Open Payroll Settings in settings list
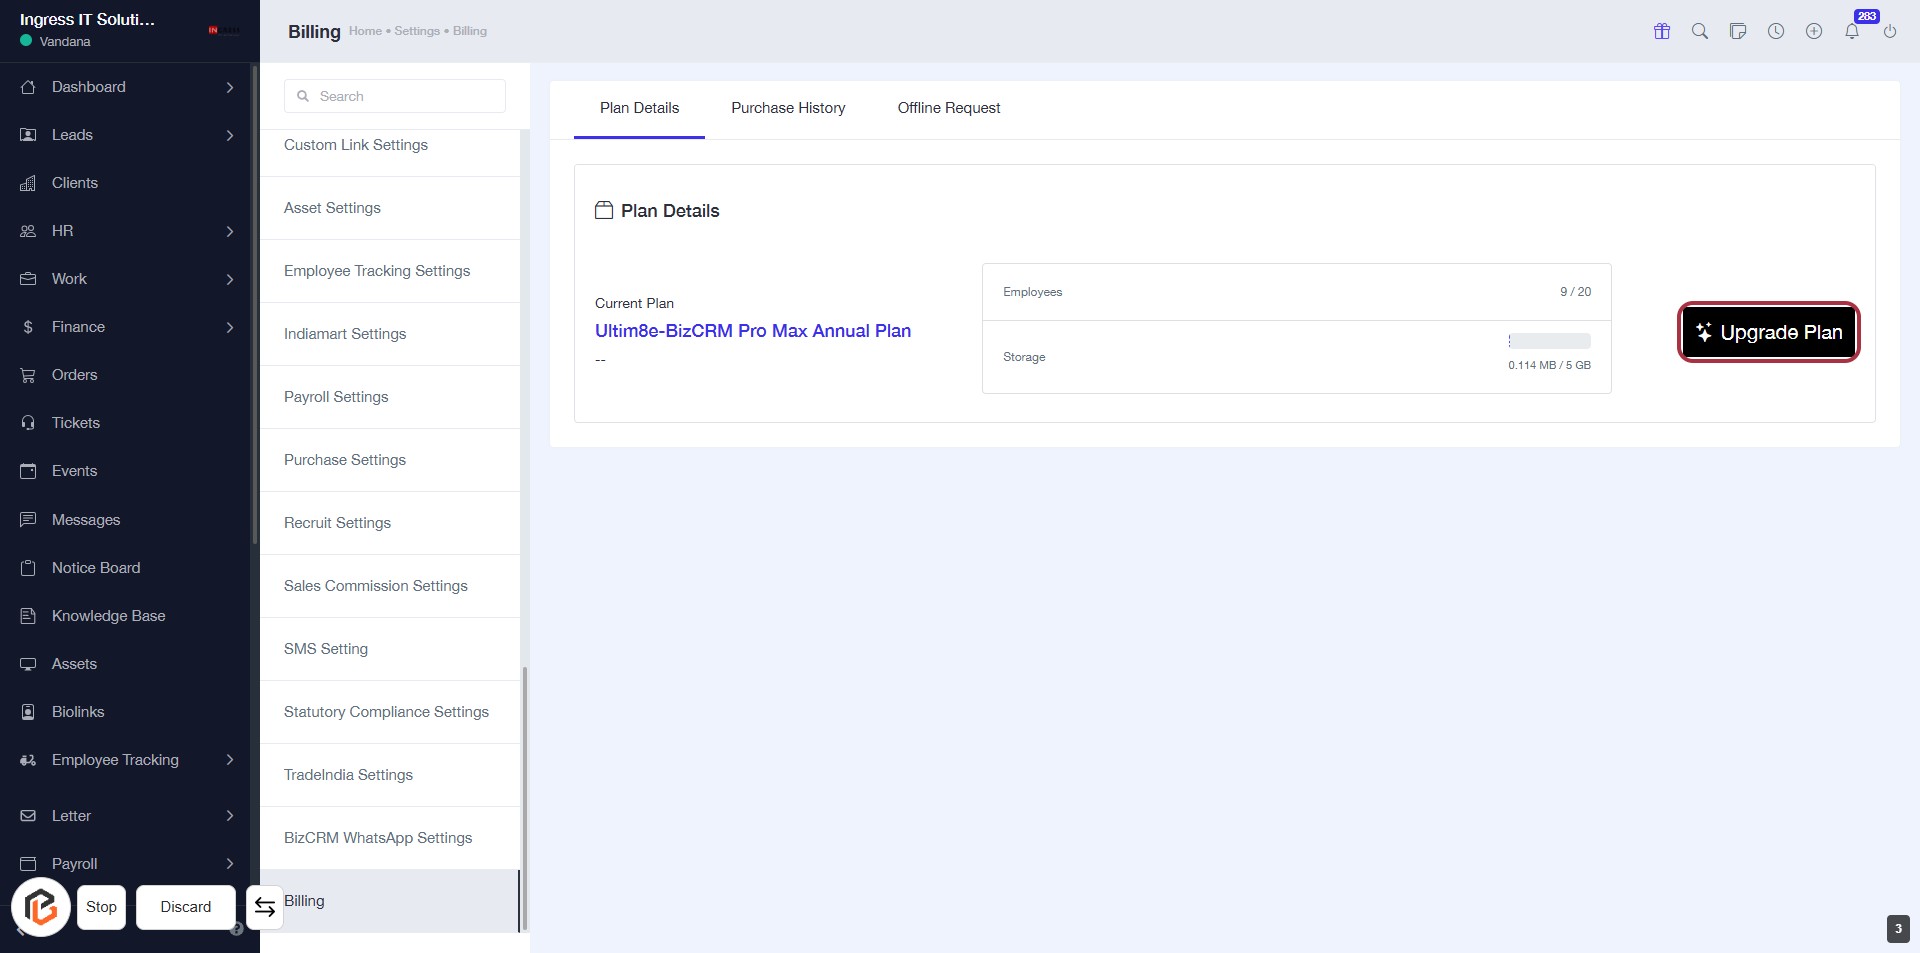Screen dimensions: 1920x953 pos(336,397)
